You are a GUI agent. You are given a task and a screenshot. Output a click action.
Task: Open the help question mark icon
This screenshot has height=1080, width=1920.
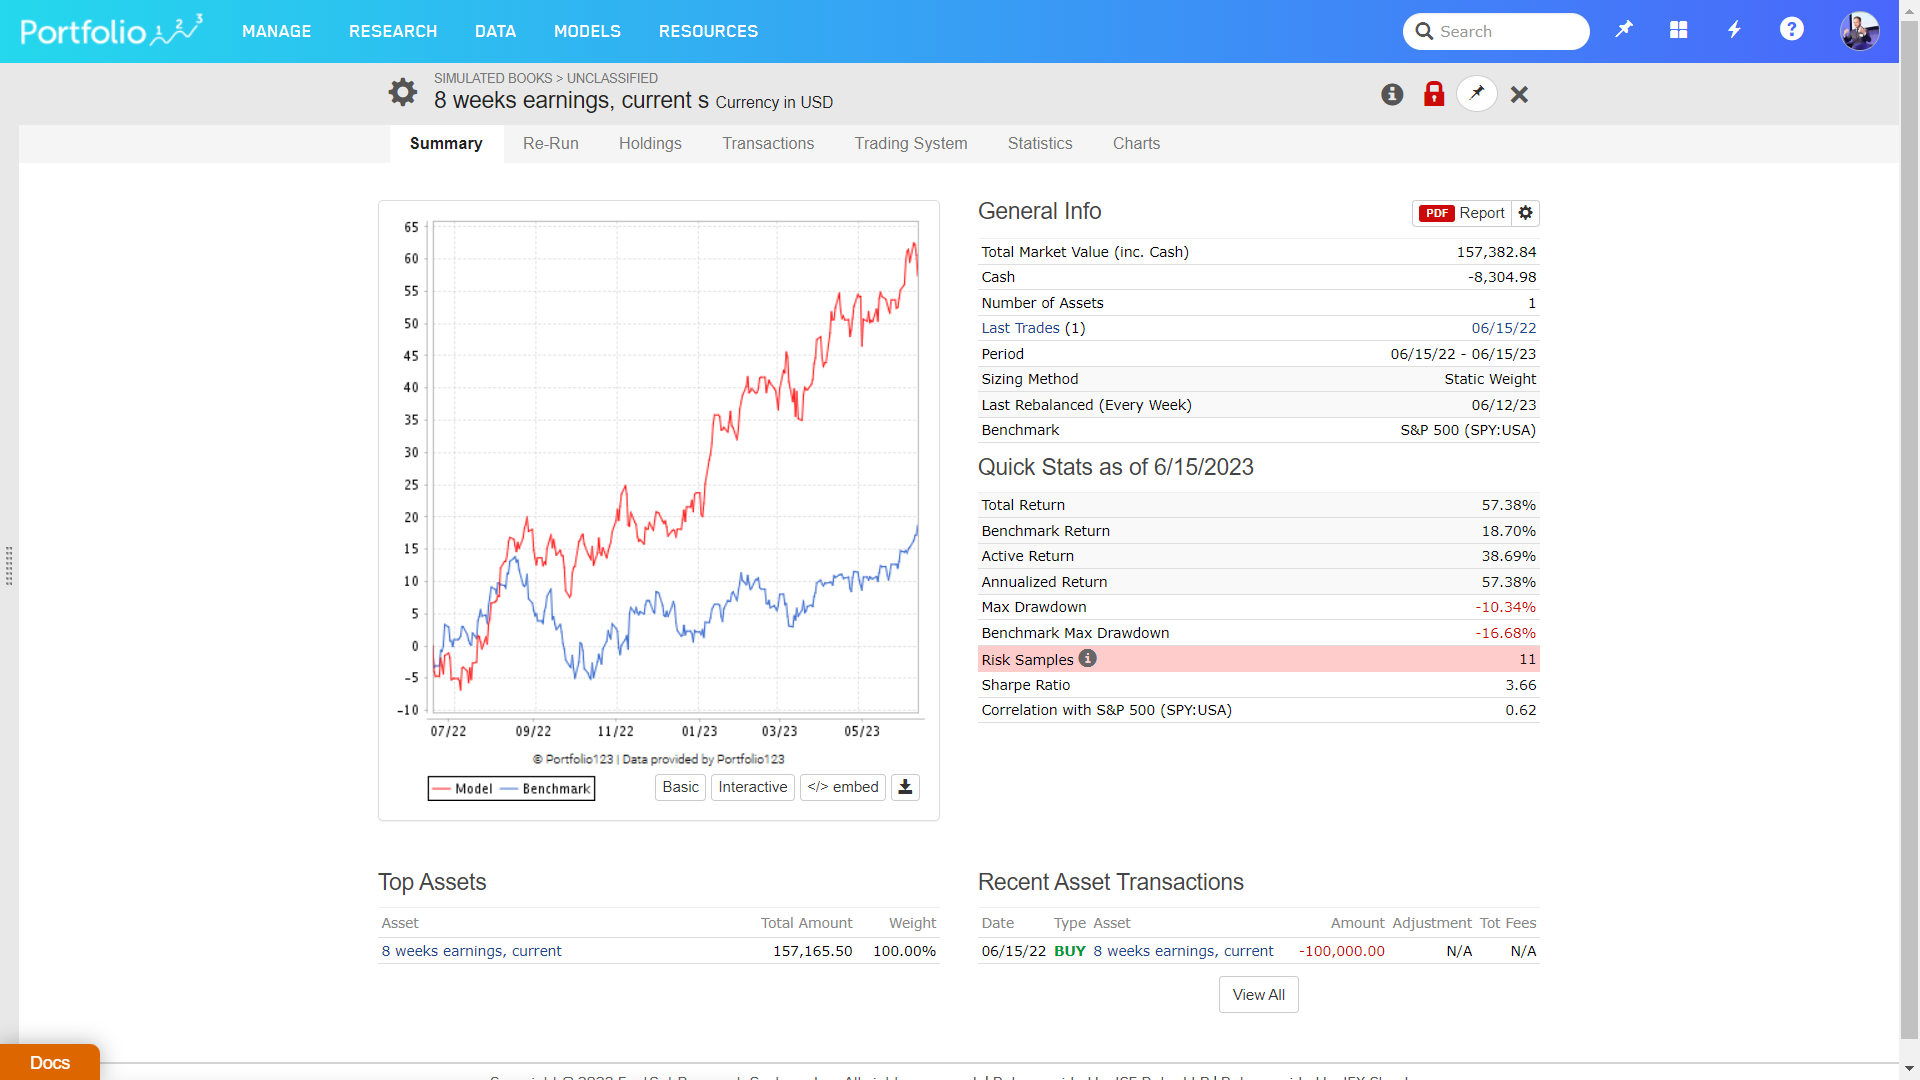1791,30
